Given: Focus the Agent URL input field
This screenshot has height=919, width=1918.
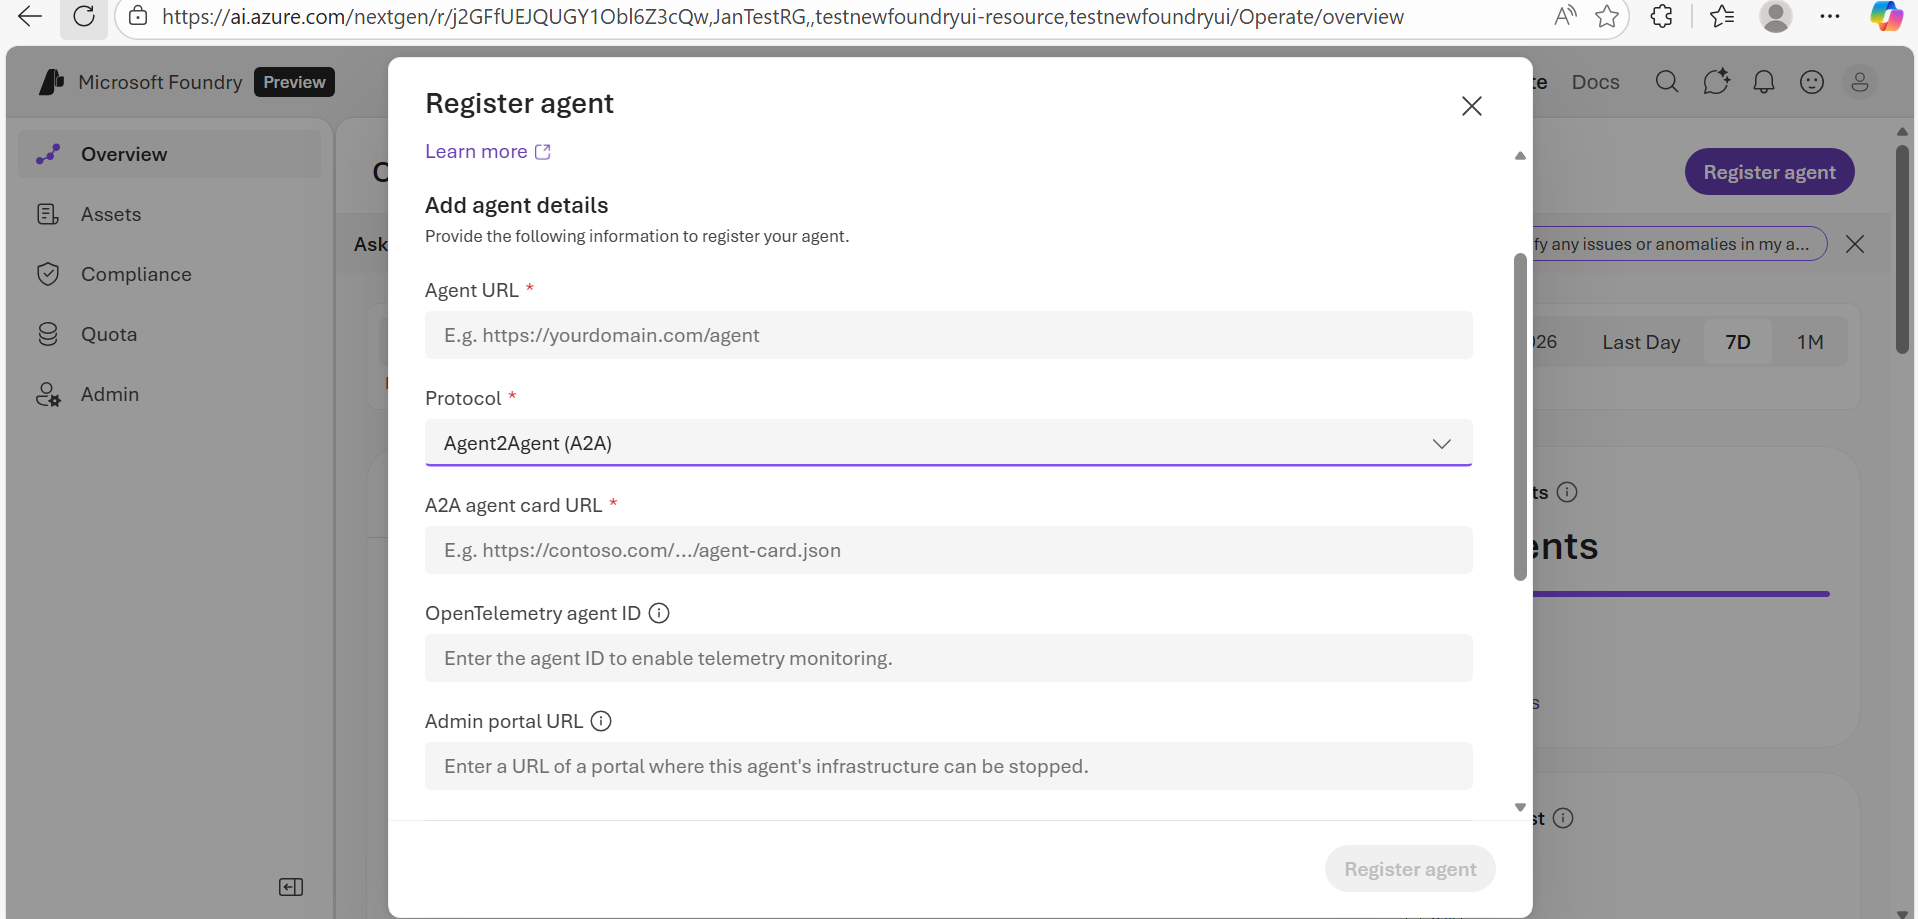Looking at the screenshot, I should [x=948, y=335].
